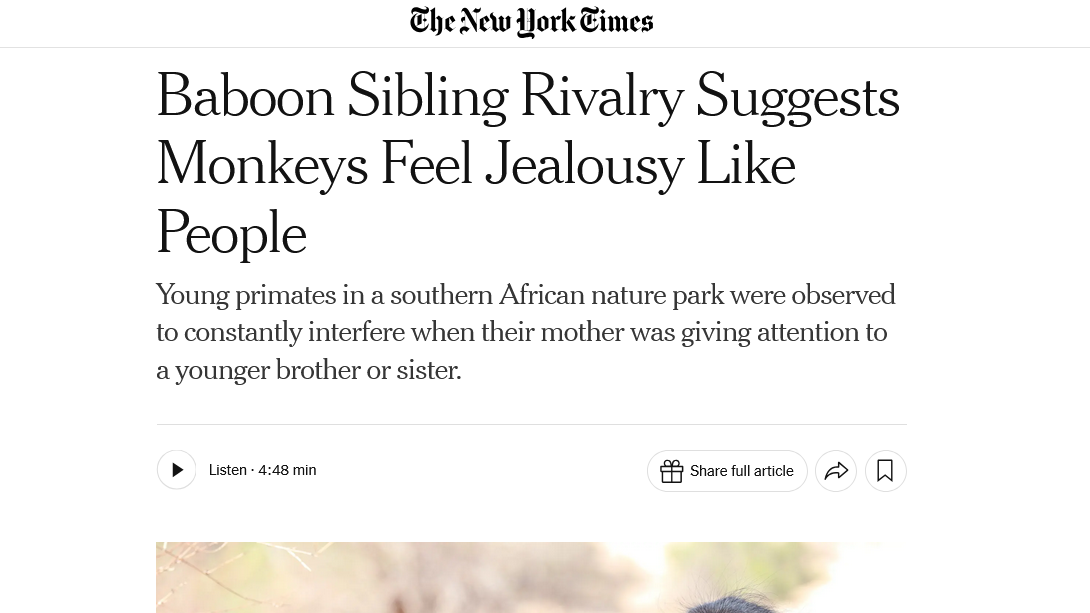Click the word "People" in the headline
Viewport: 1090px width, 613px height.
231,234
